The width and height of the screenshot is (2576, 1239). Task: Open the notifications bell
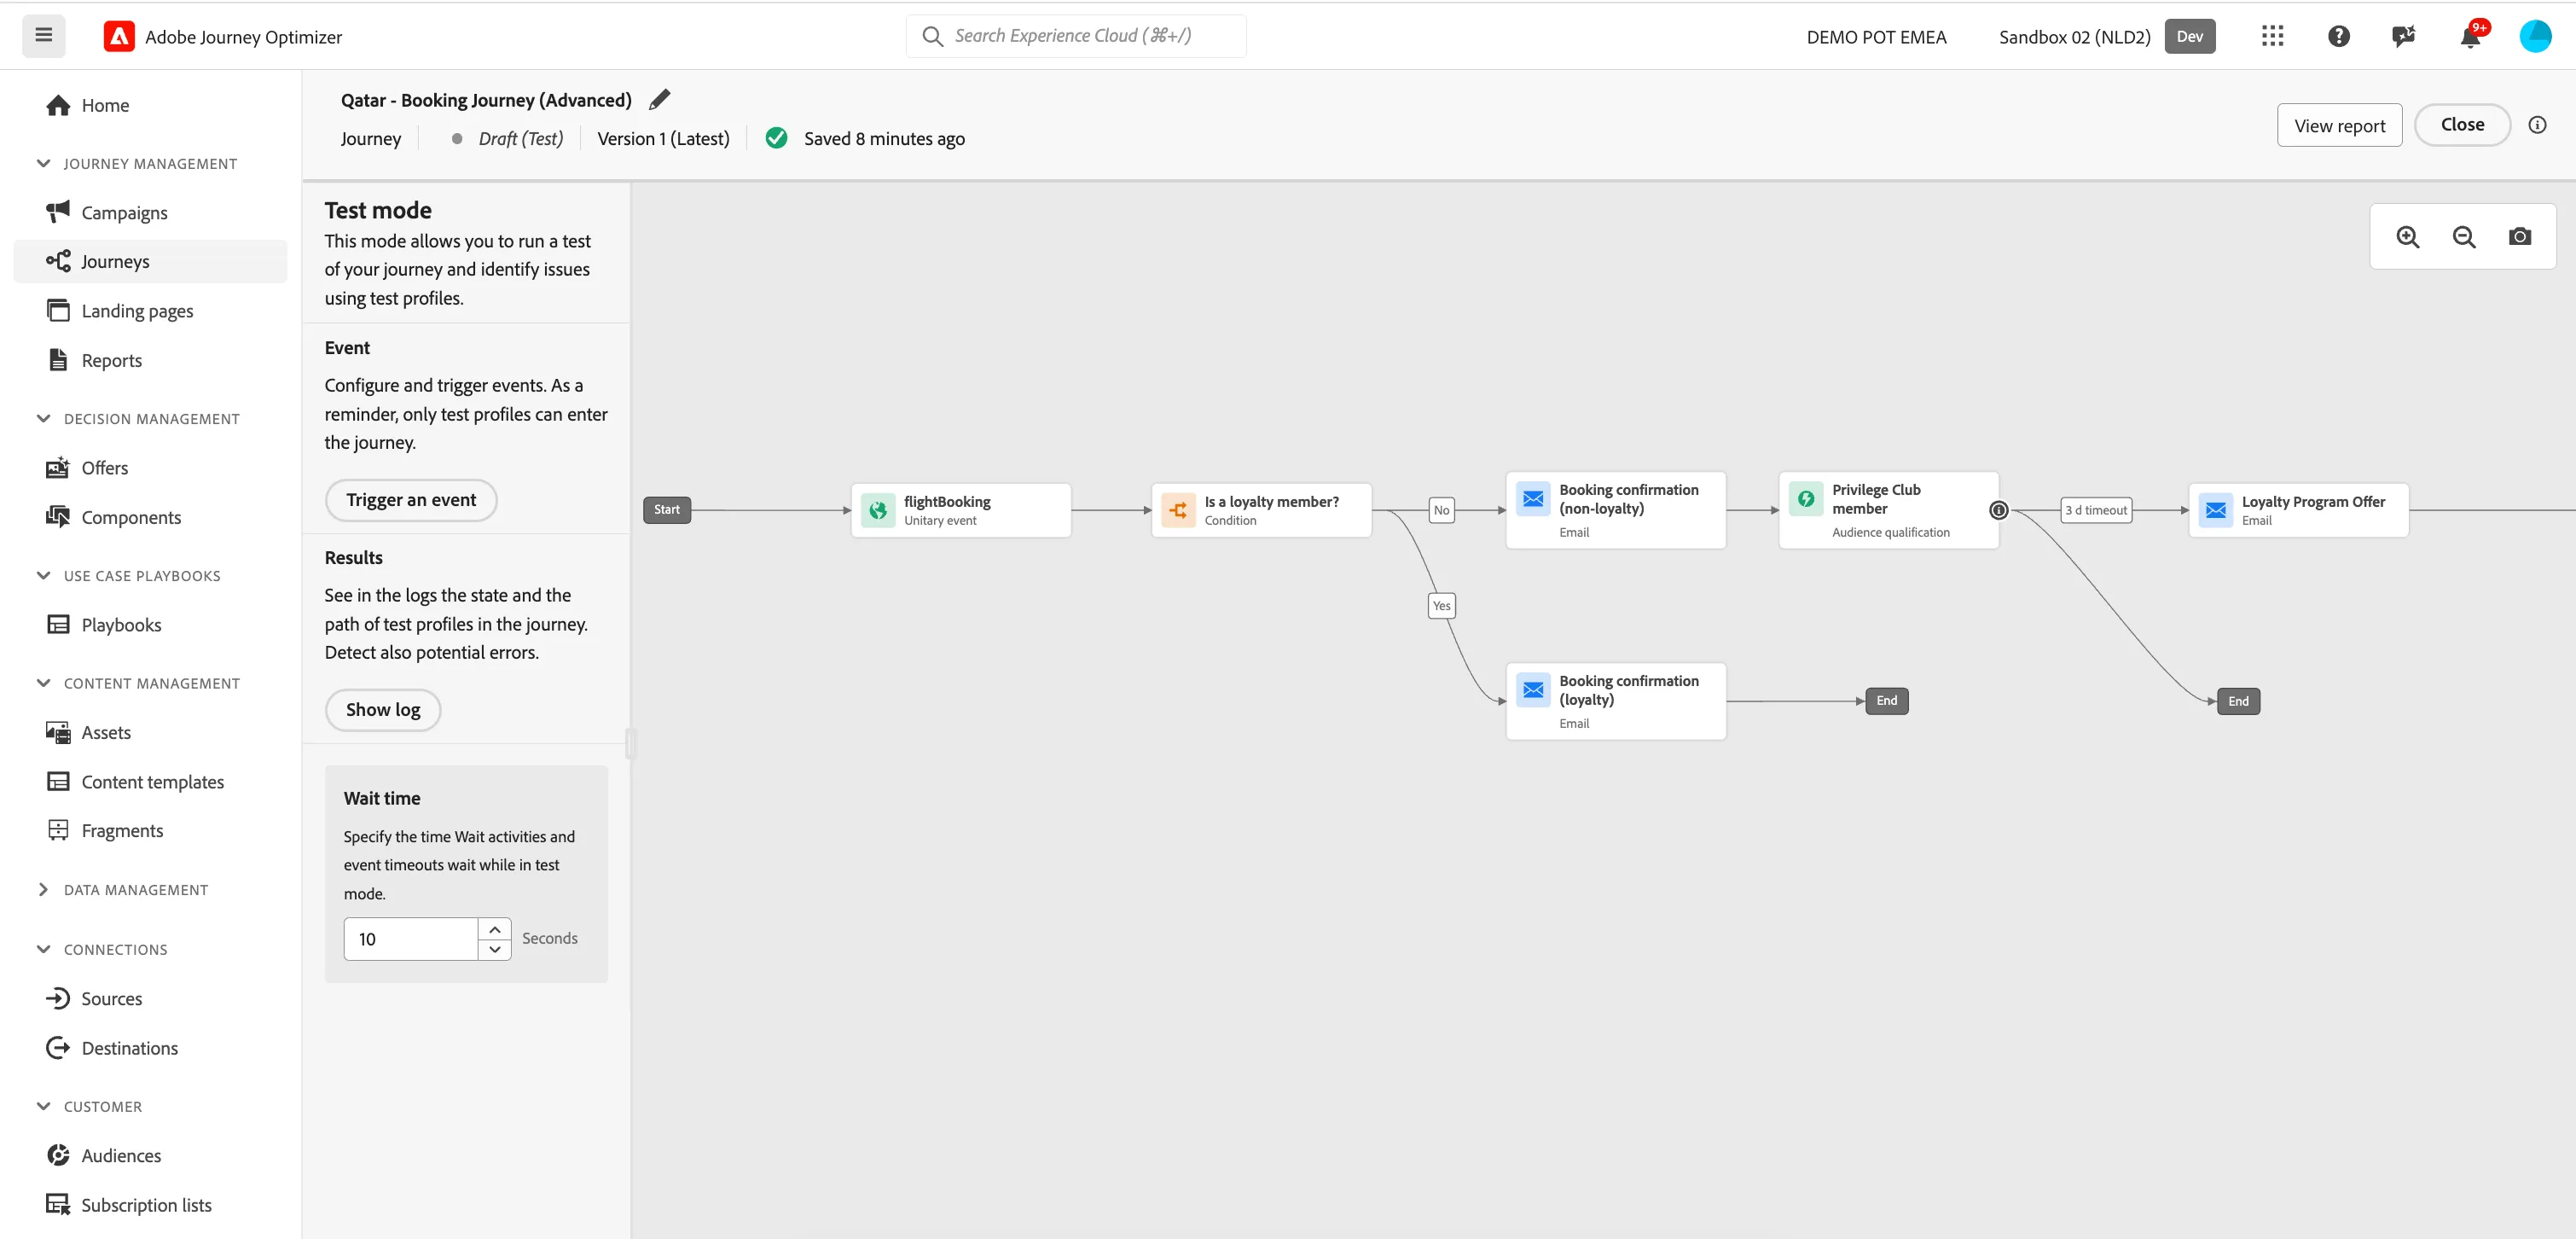pos(2470,37)
